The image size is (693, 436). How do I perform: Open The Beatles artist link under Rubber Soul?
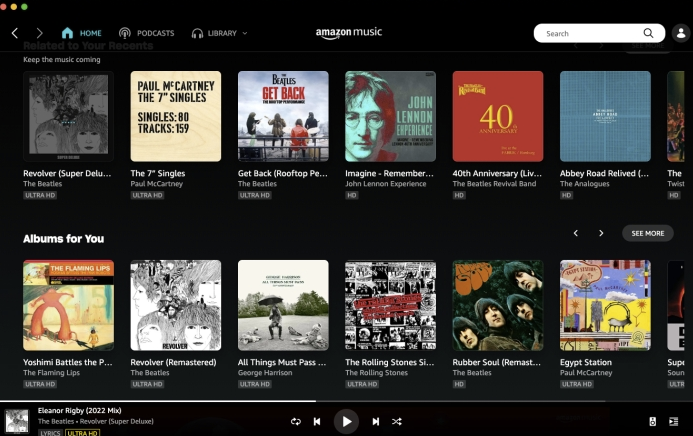pyautogui.click(x=472, y=373)
